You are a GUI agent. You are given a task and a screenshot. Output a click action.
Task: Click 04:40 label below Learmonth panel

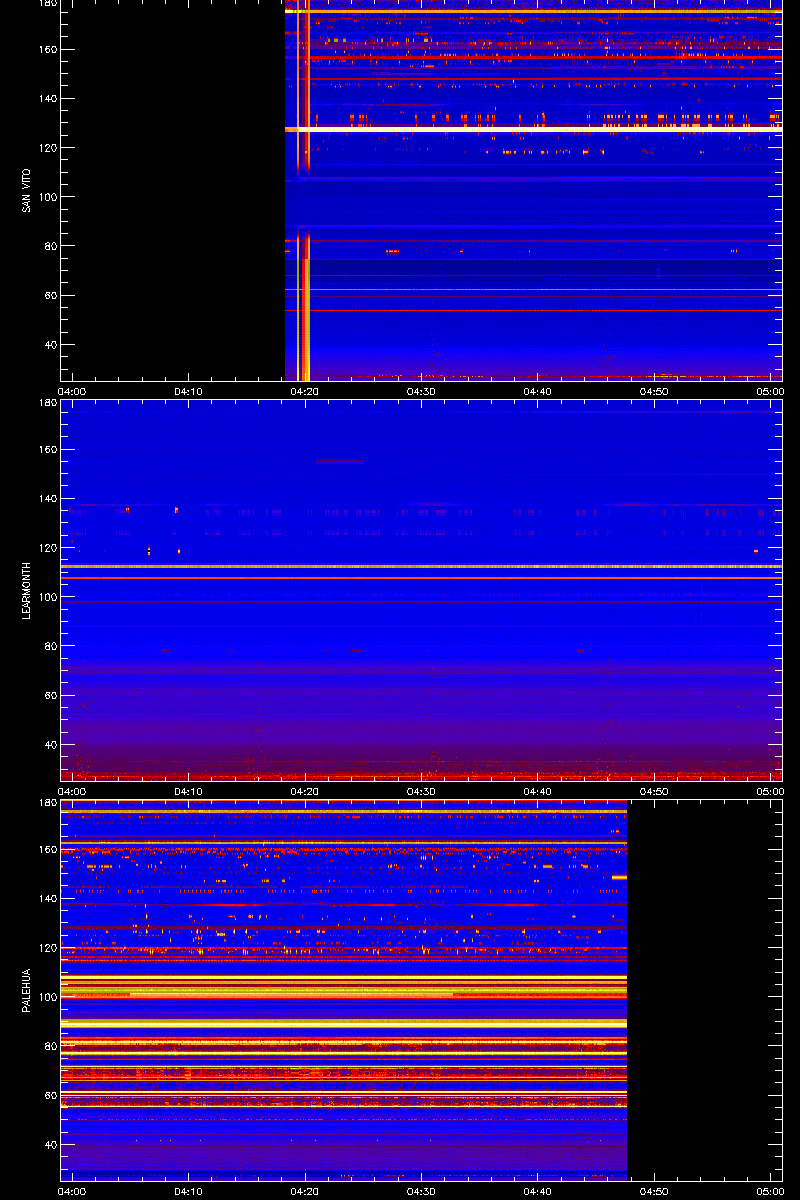click(x=537, y=791)
